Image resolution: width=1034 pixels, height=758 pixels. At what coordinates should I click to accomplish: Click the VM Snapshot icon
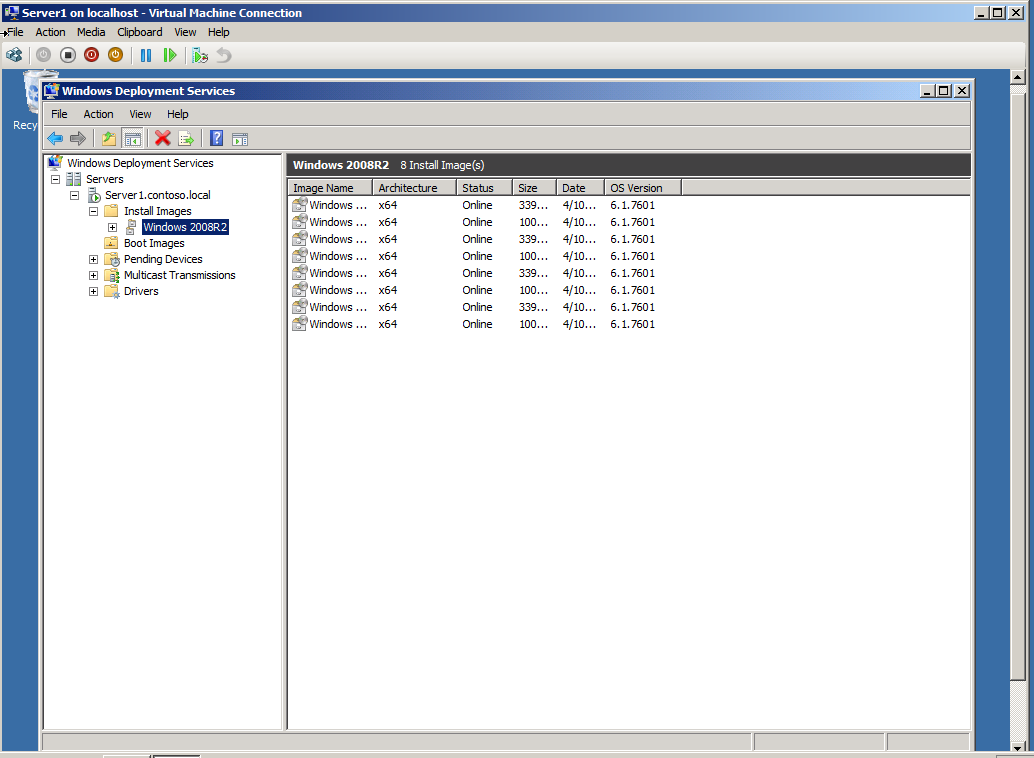(200, 55)
